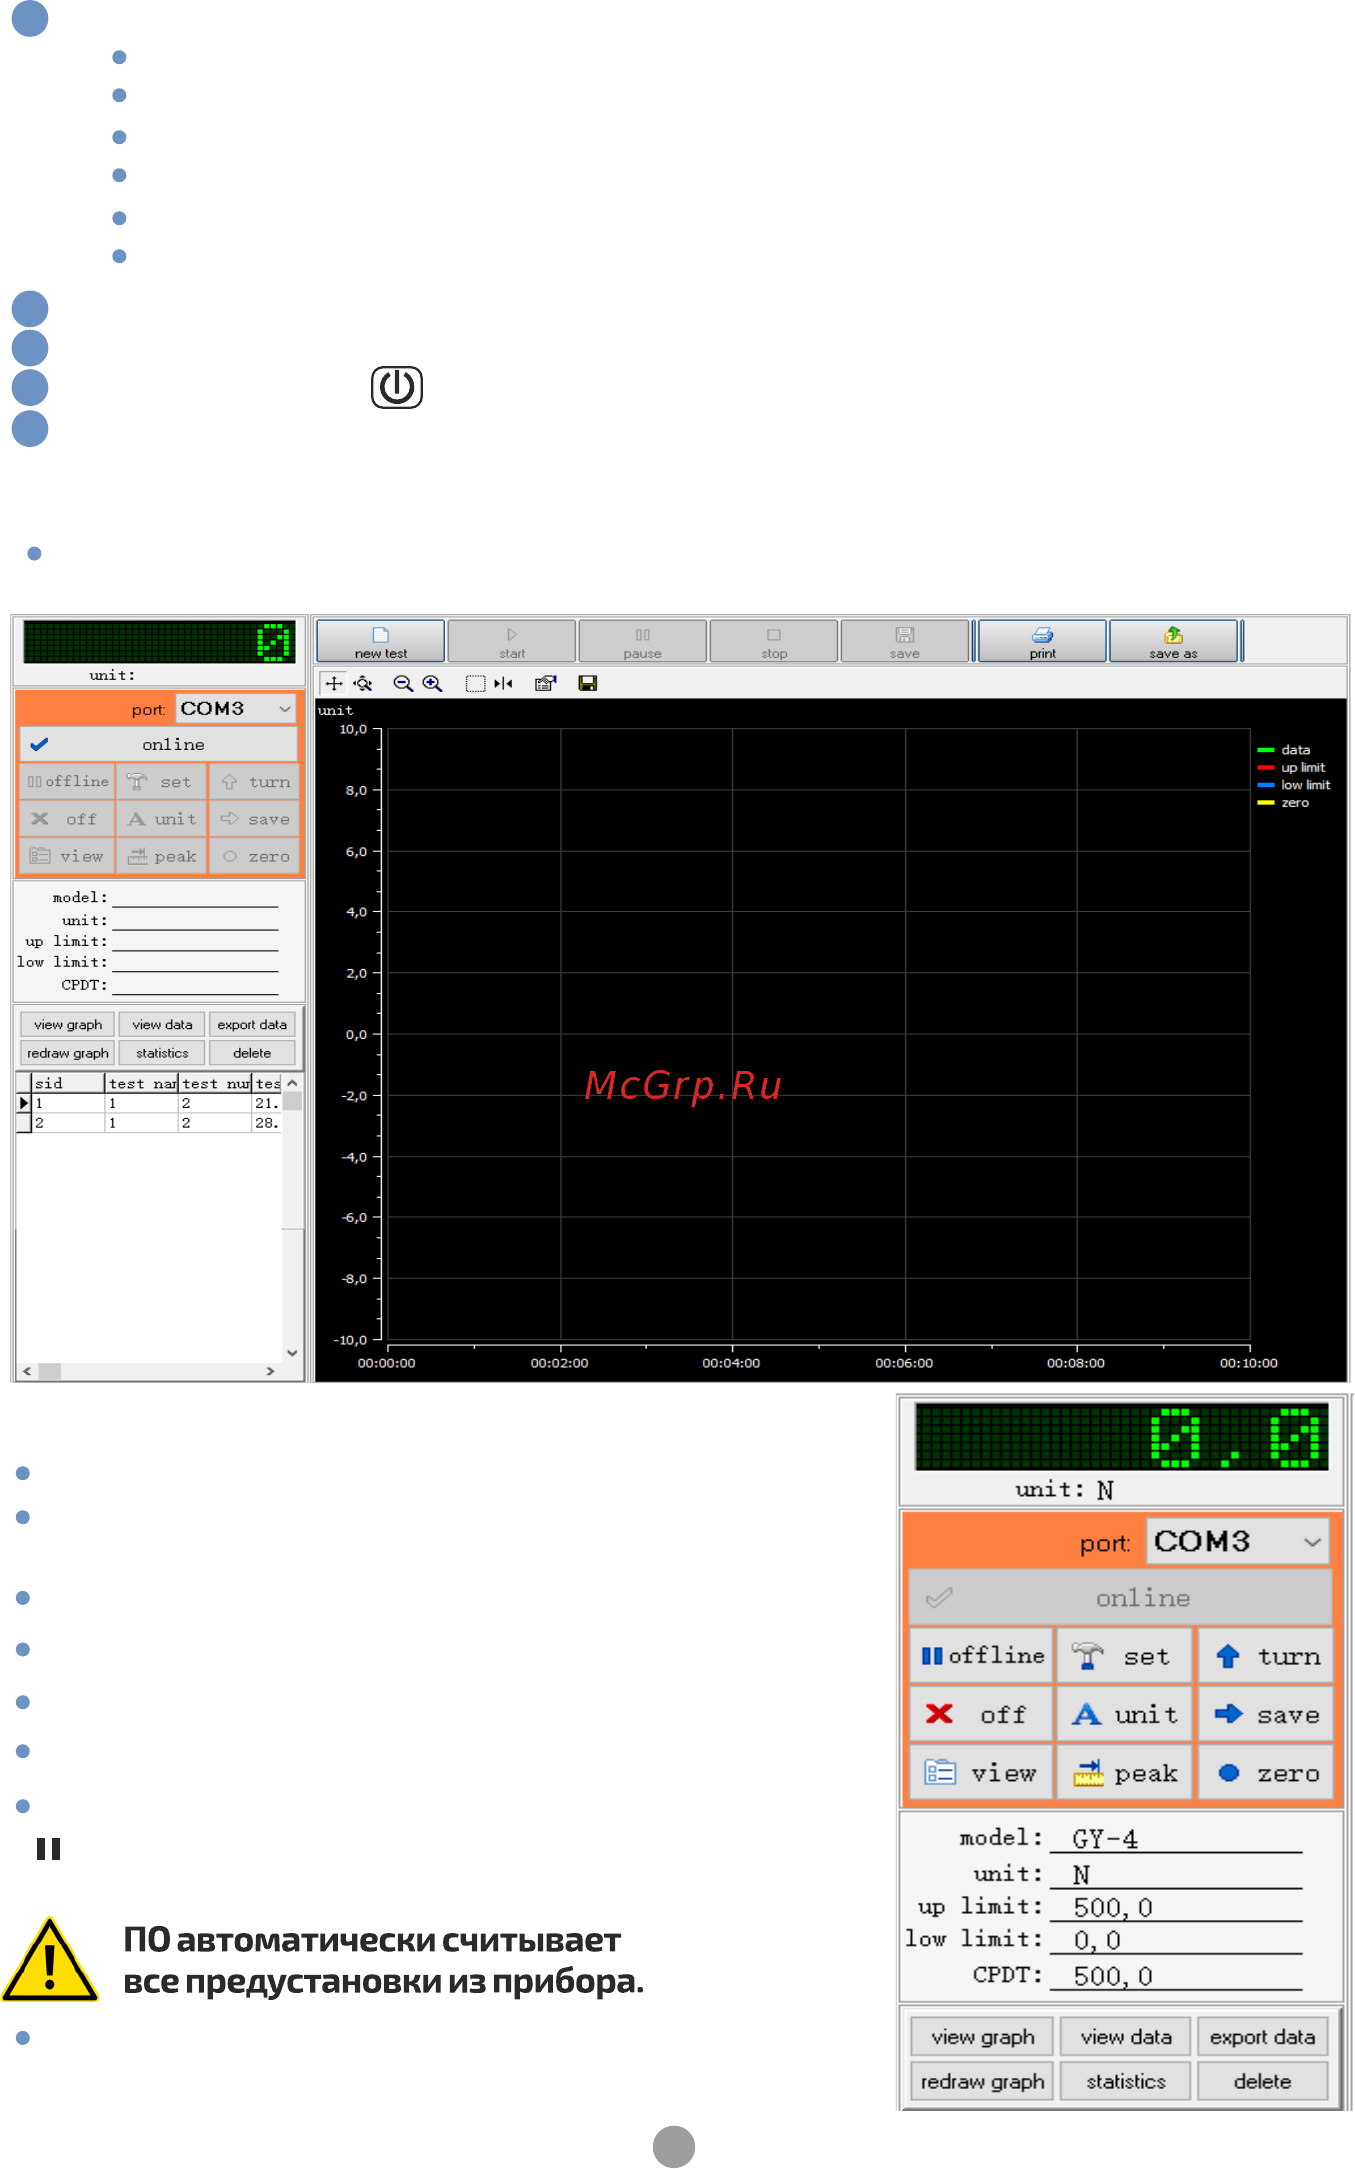The width and height of the screenshot is (1355, 2169).
Task: Click the fit-width arrows chart icon
Action: point(504,684)
